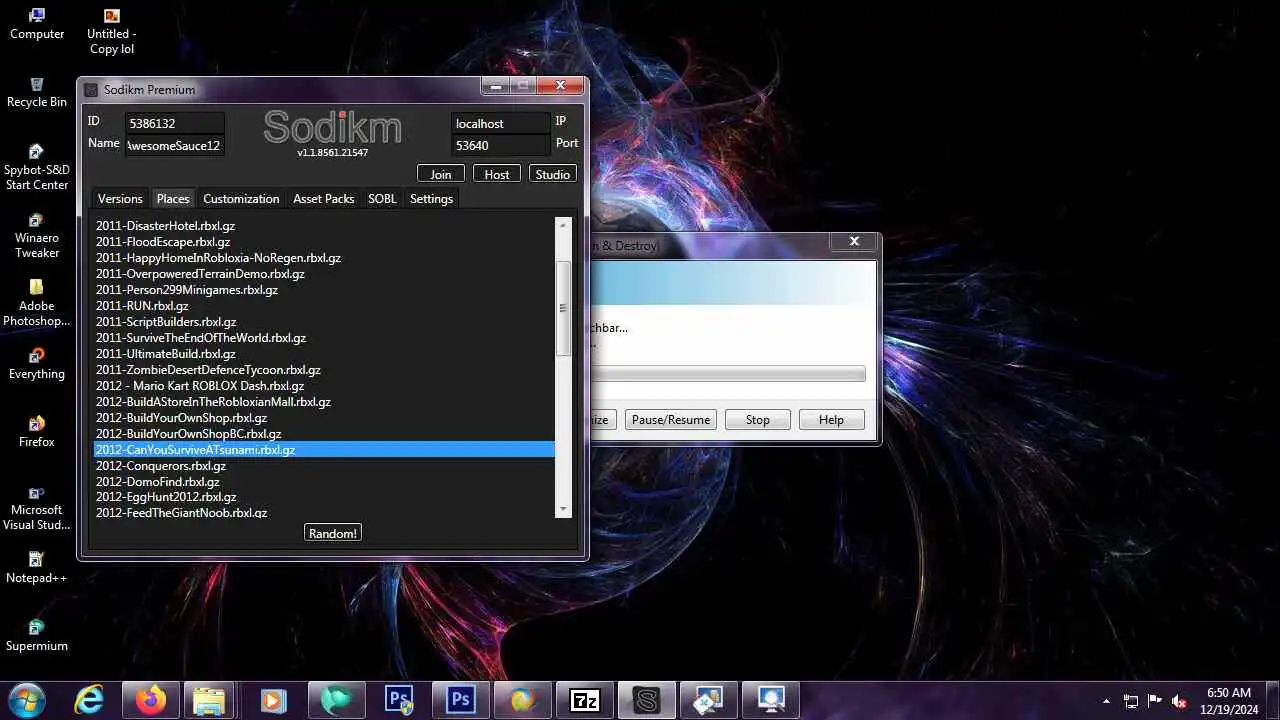This screenshot has width=1280, height=720.
Task: Switch to the Versions tab
Action: click(120, 199)
